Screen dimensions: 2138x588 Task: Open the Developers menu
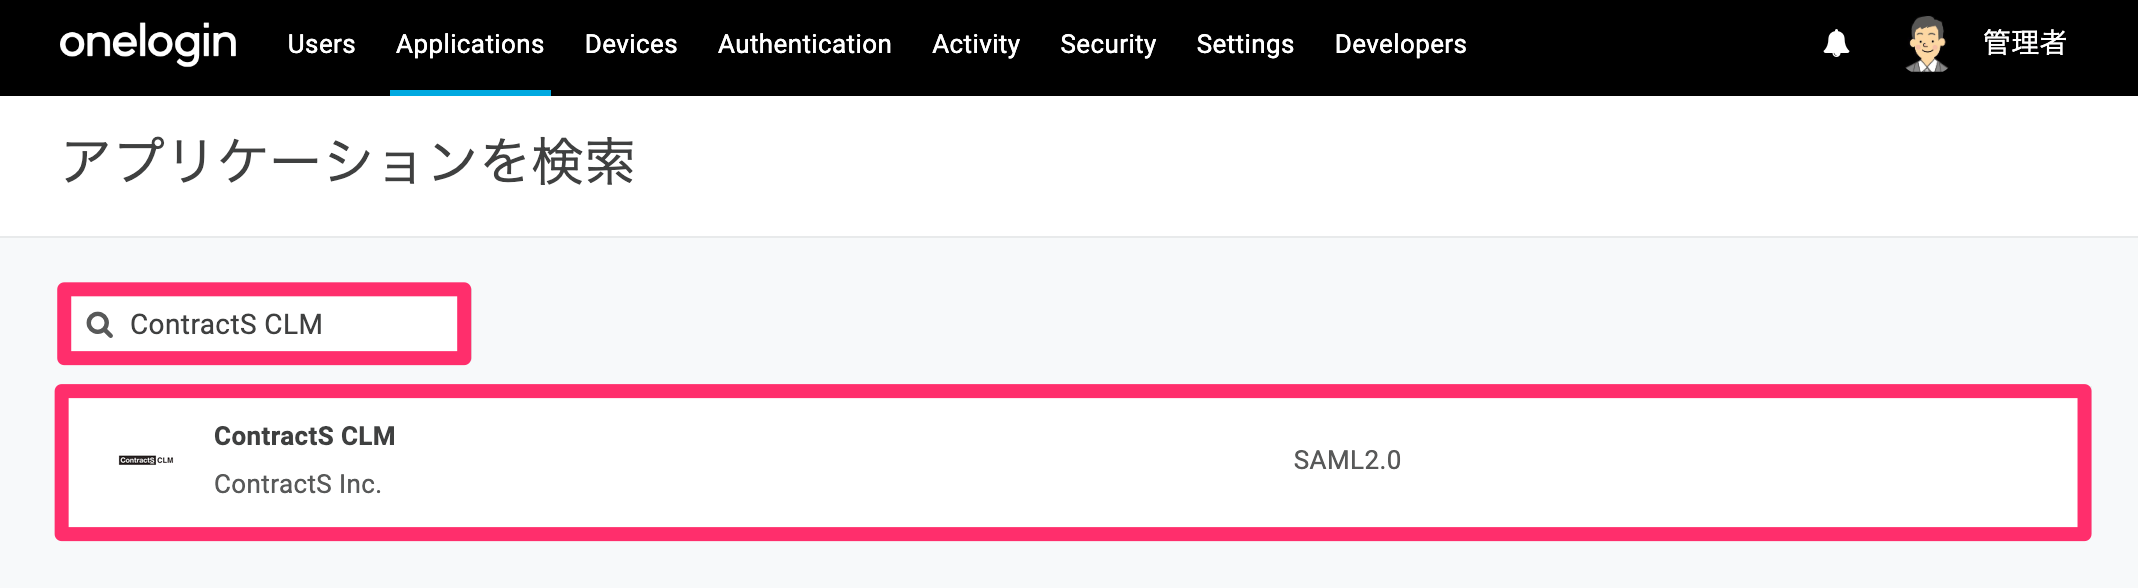click(x=1400, y=44)
